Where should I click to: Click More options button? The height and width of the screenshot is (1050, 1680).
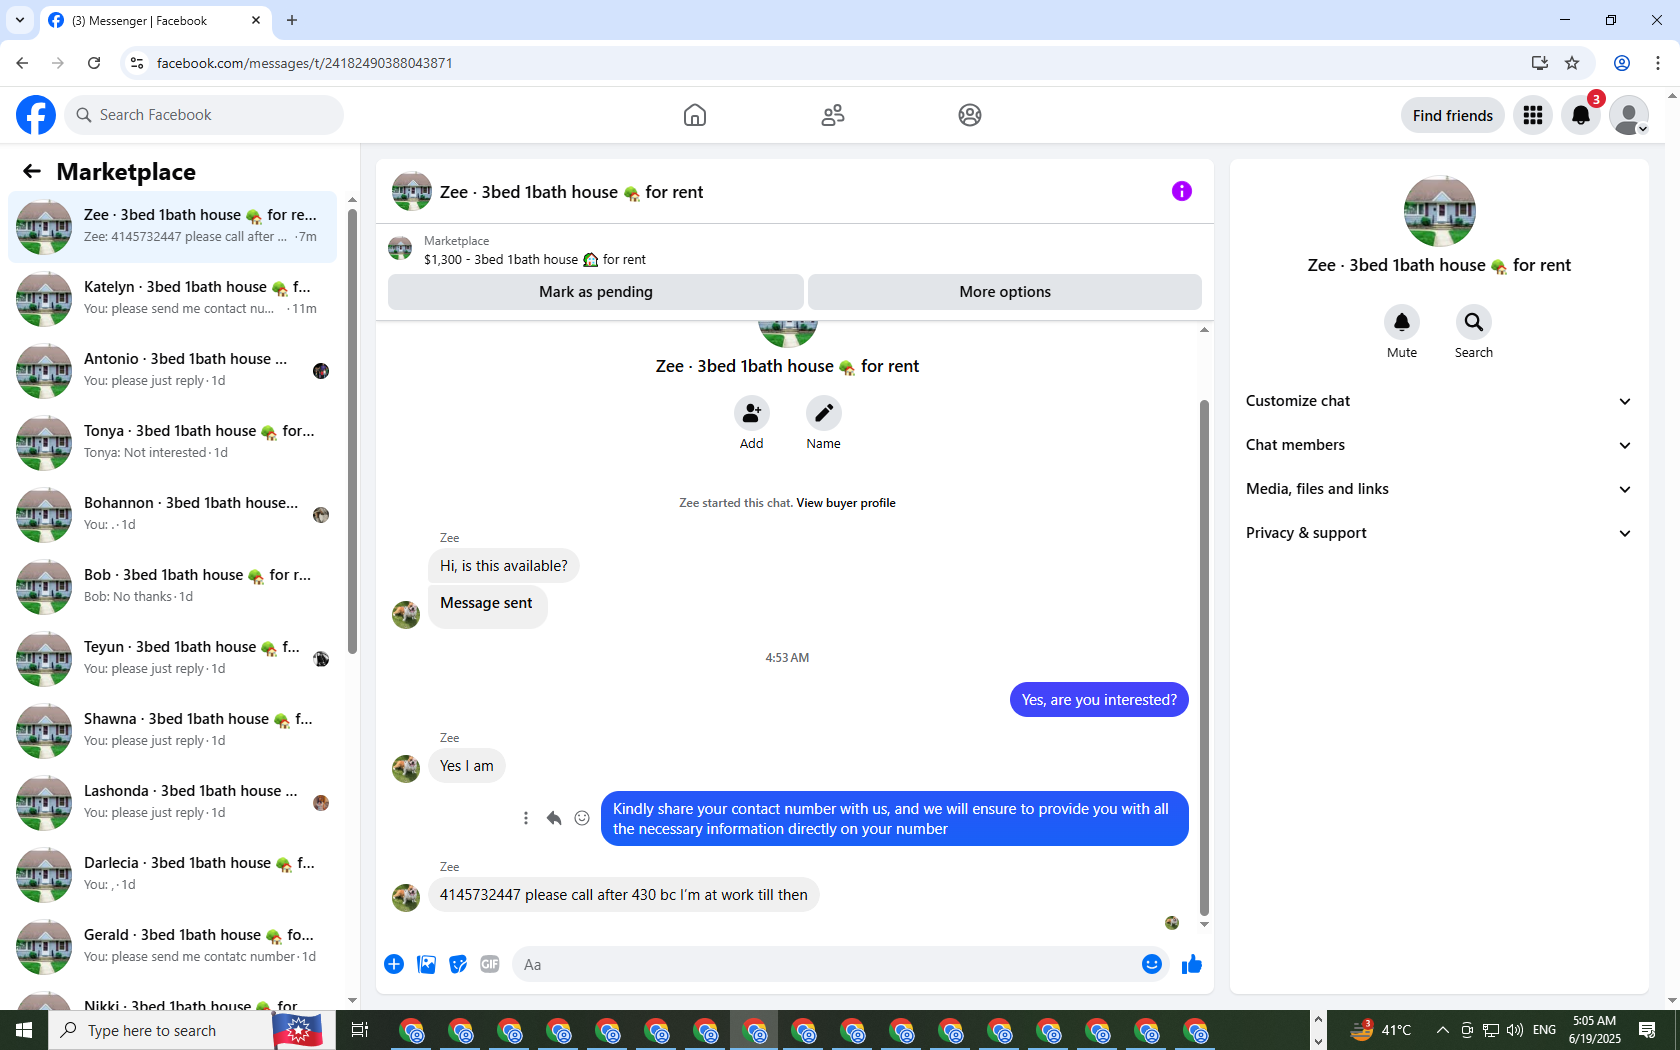click(x=1005, y=292)
